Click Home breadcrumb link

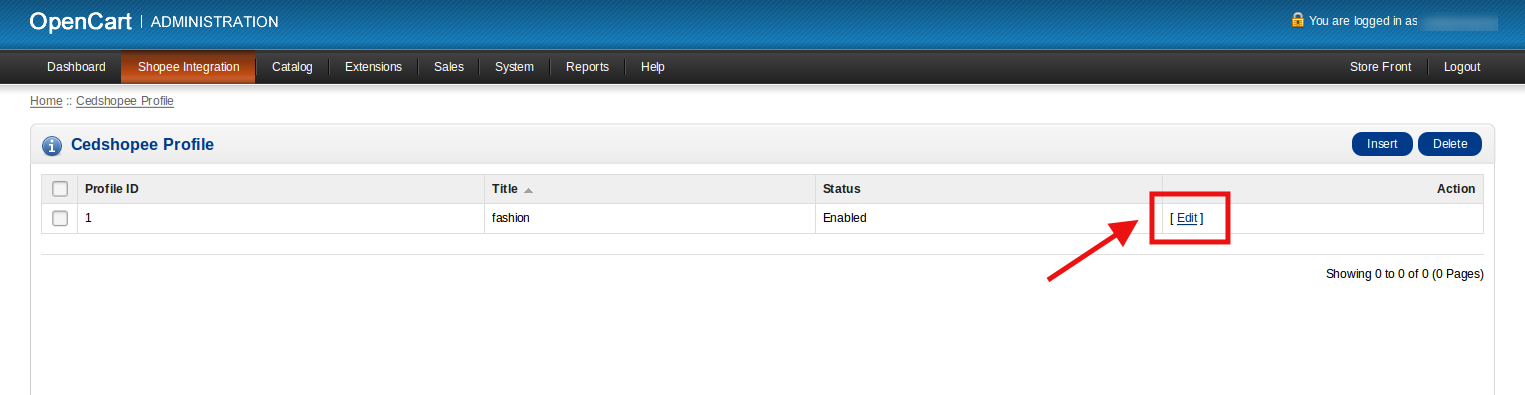(46, 101)
